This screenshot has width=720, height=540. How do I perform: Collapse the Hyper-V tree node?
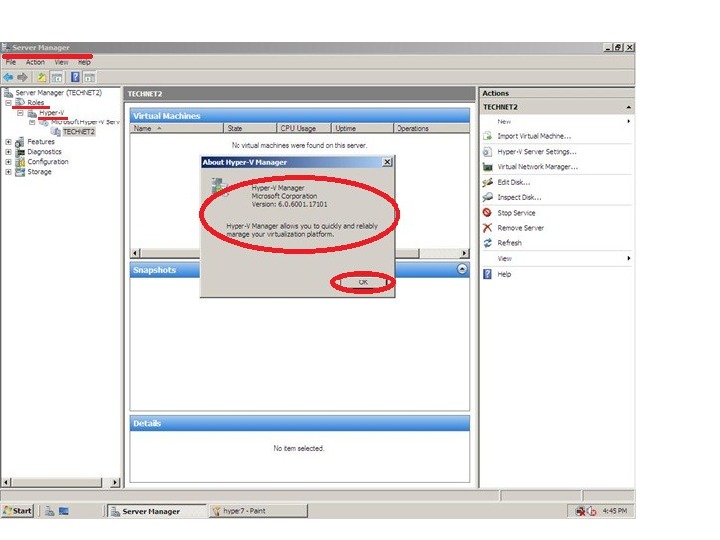tap(20, 112)
